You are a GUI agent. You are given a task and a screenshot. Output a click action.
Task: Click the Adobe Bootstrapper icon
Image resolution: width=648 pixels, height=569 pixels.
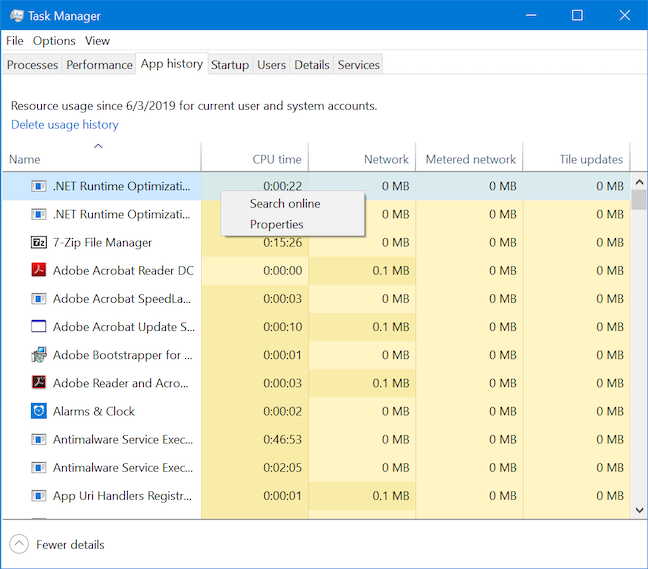pyautogui.click(x=38, y=355)
